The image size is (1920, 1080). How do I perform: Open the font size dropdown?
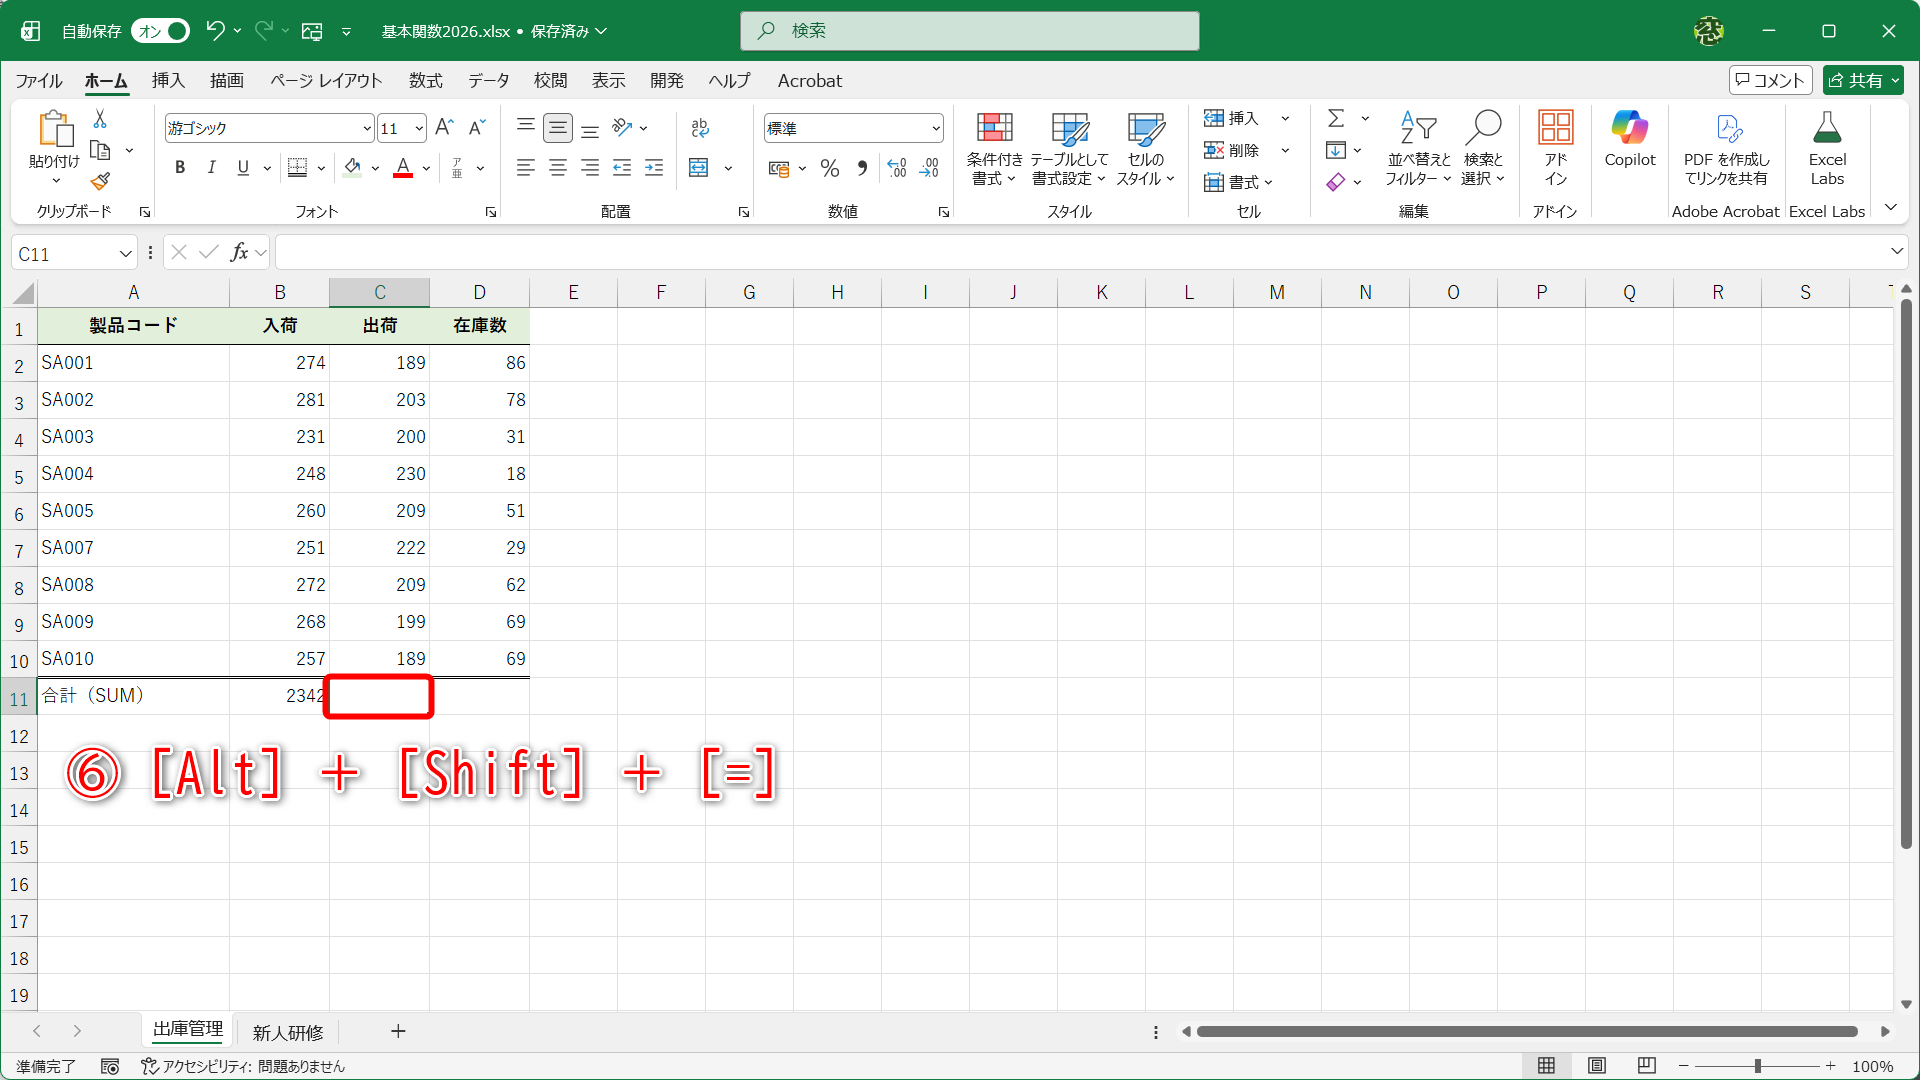419,128
